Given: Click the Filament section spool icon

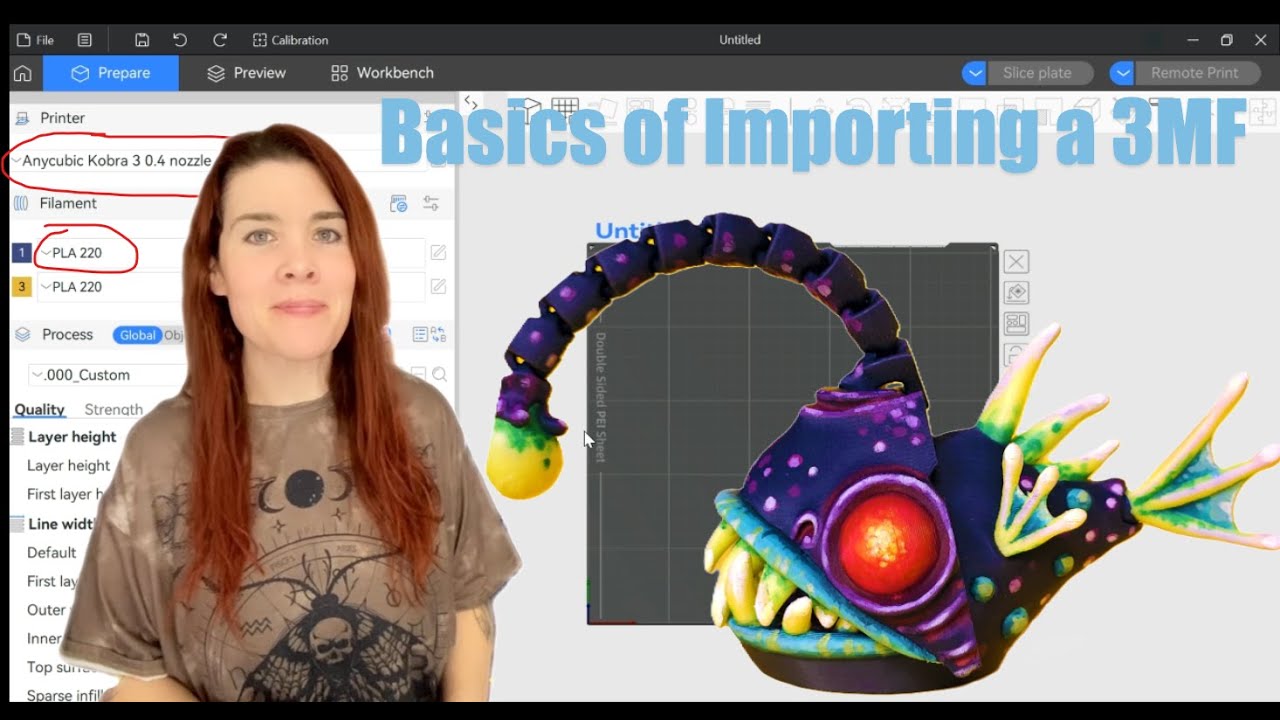Looking at the screenshot, I should pos(21,204).
